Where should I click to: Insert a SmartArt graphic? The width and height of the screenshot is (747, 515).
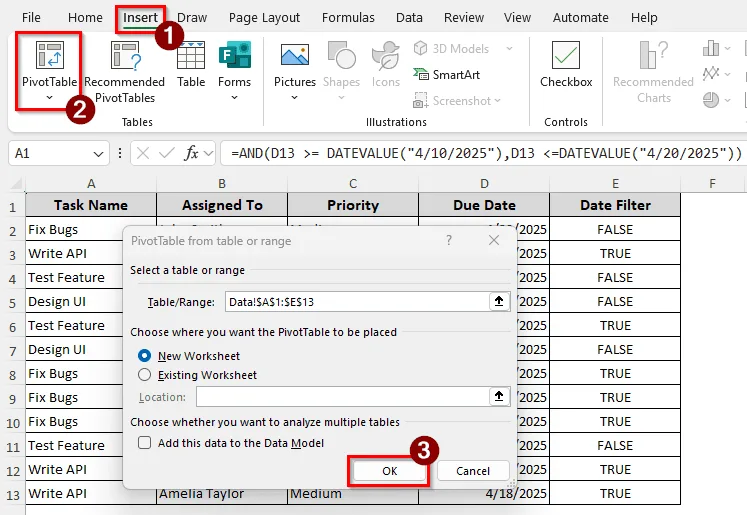(x=446, y=75)
